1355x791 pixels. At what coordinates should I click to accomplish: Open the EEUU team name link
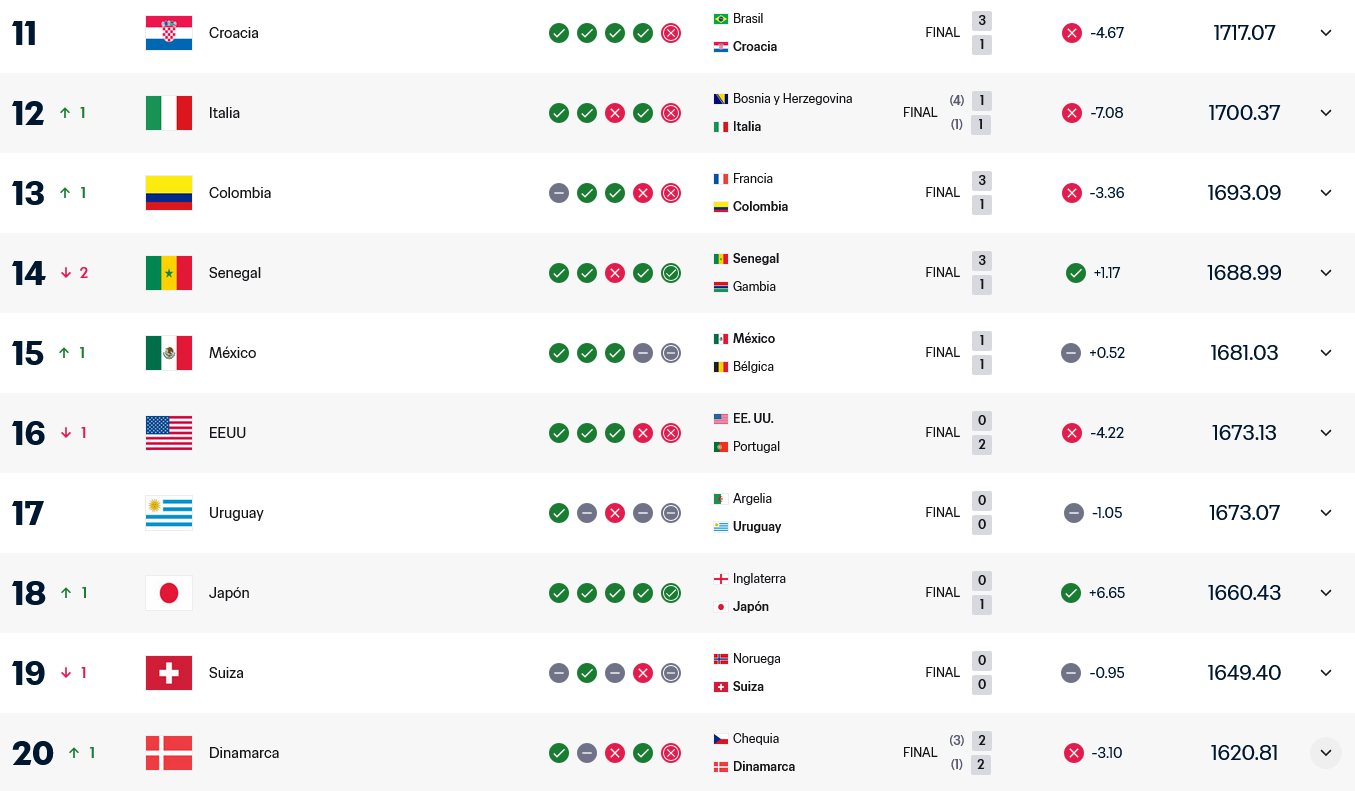(x=227, y=433)
